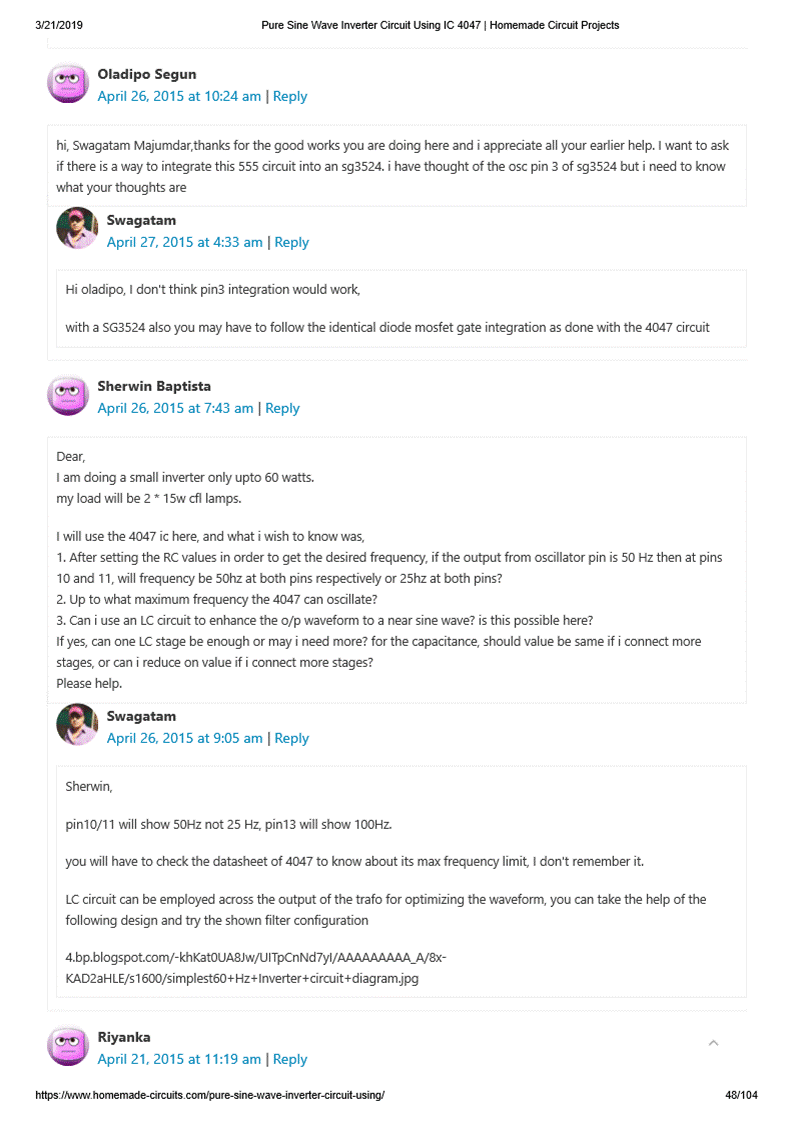
Task: Click the Oladipo Segun author name
Action: [147, 75]
